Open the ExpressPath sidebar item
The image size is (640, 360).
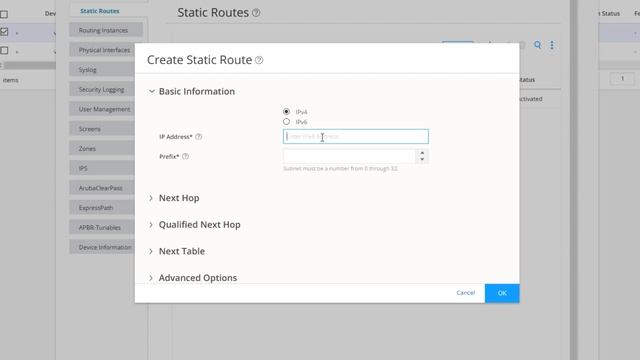pos(102,208)
